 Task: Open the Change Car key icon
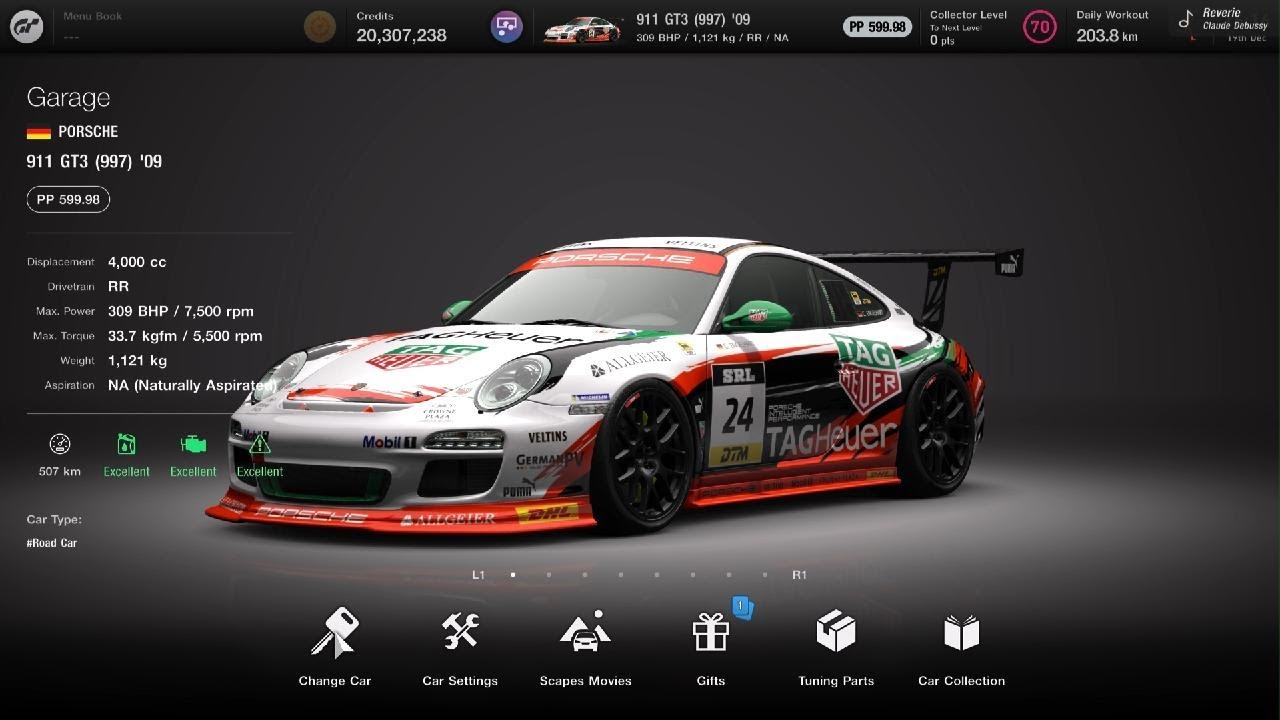[334, 633]
